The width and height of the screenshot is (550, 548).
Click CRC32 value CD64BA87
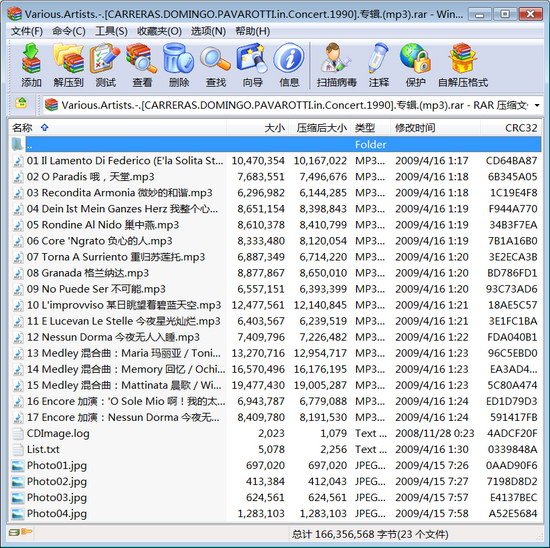(x=511, y=161)
